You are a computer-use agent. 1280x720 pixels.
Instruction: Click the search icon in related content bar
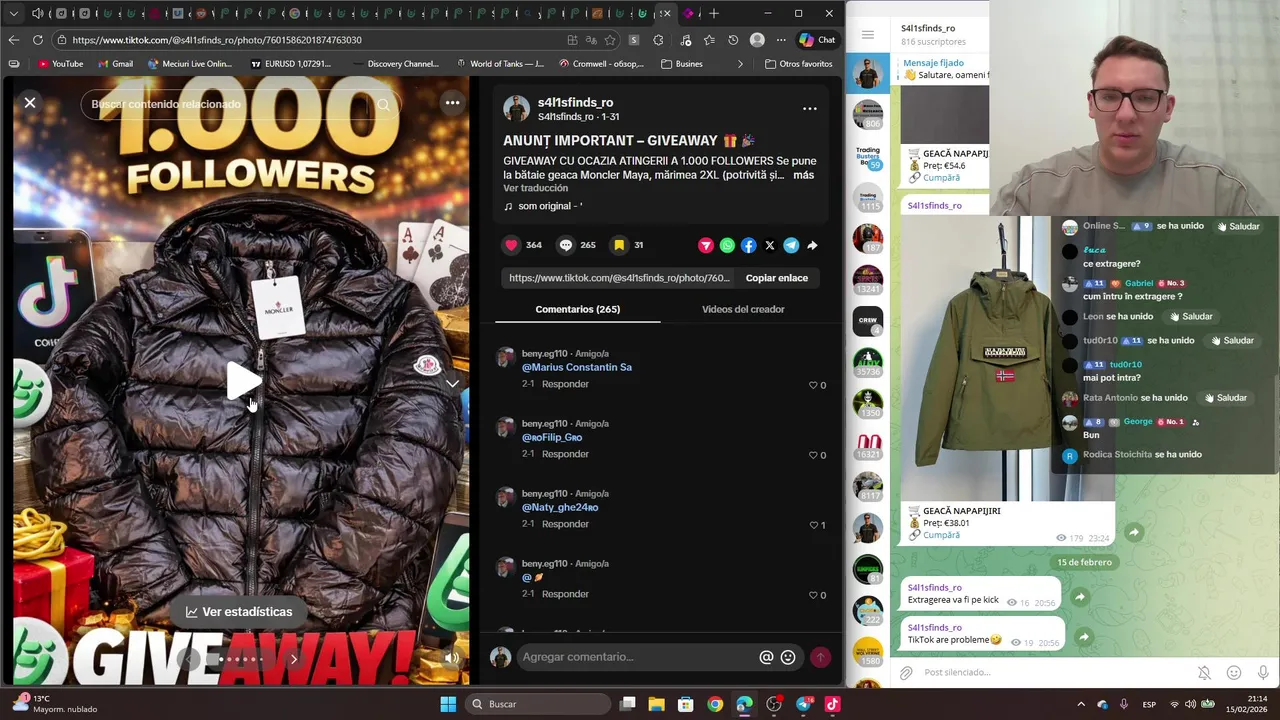coord(383,104)
